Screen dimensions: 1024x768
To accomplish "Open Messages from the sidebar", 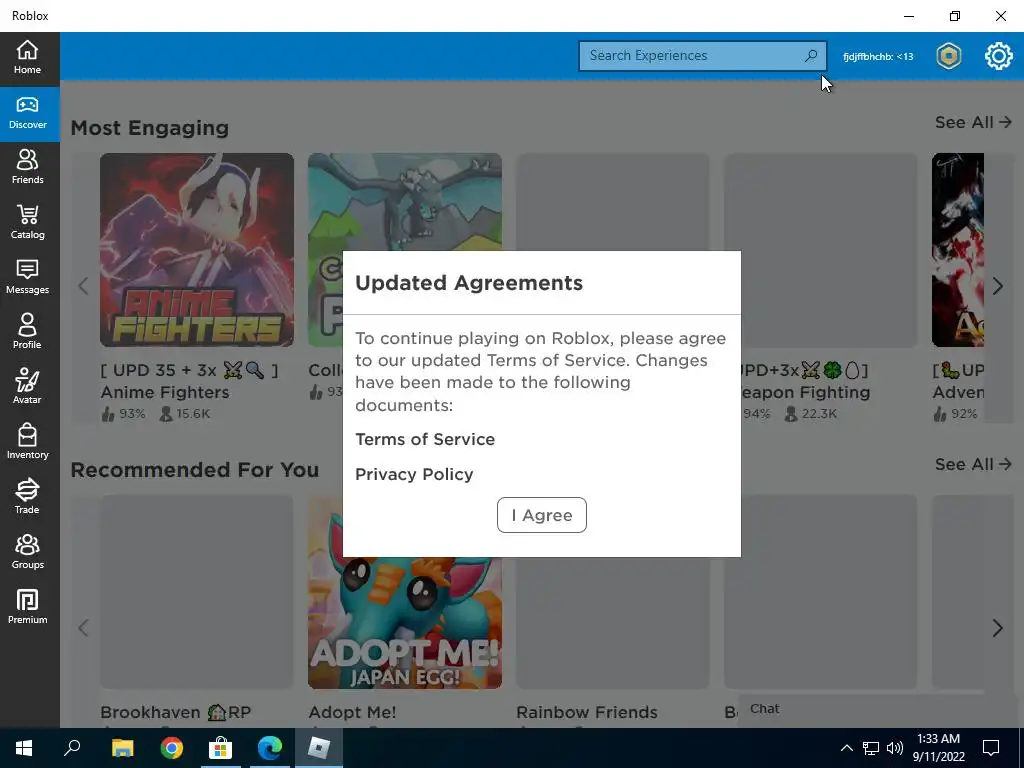I will pos(27,277).
